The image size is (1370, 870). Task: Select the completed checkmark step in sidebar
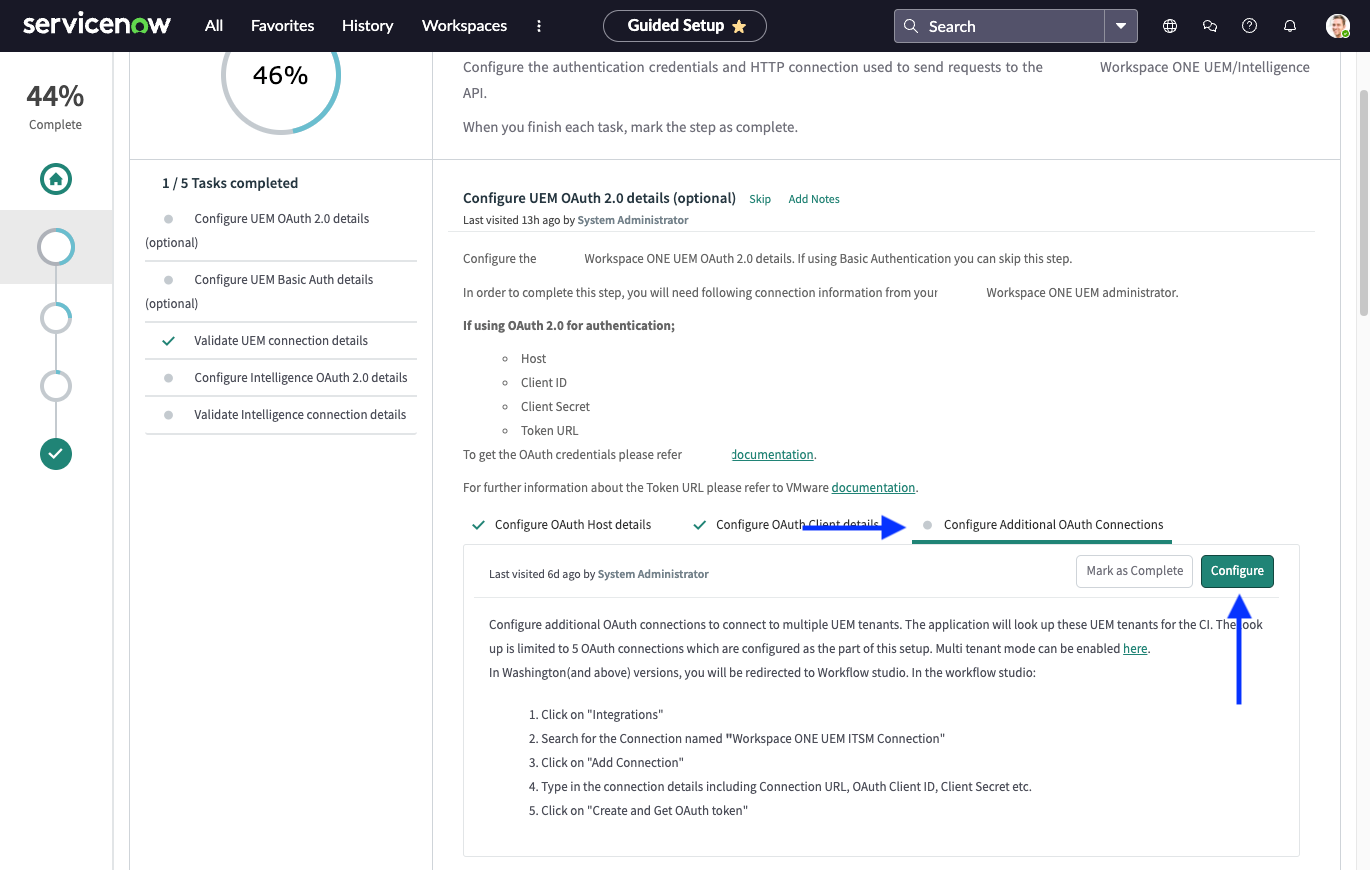pyautogui.click(x=55, y=453)
